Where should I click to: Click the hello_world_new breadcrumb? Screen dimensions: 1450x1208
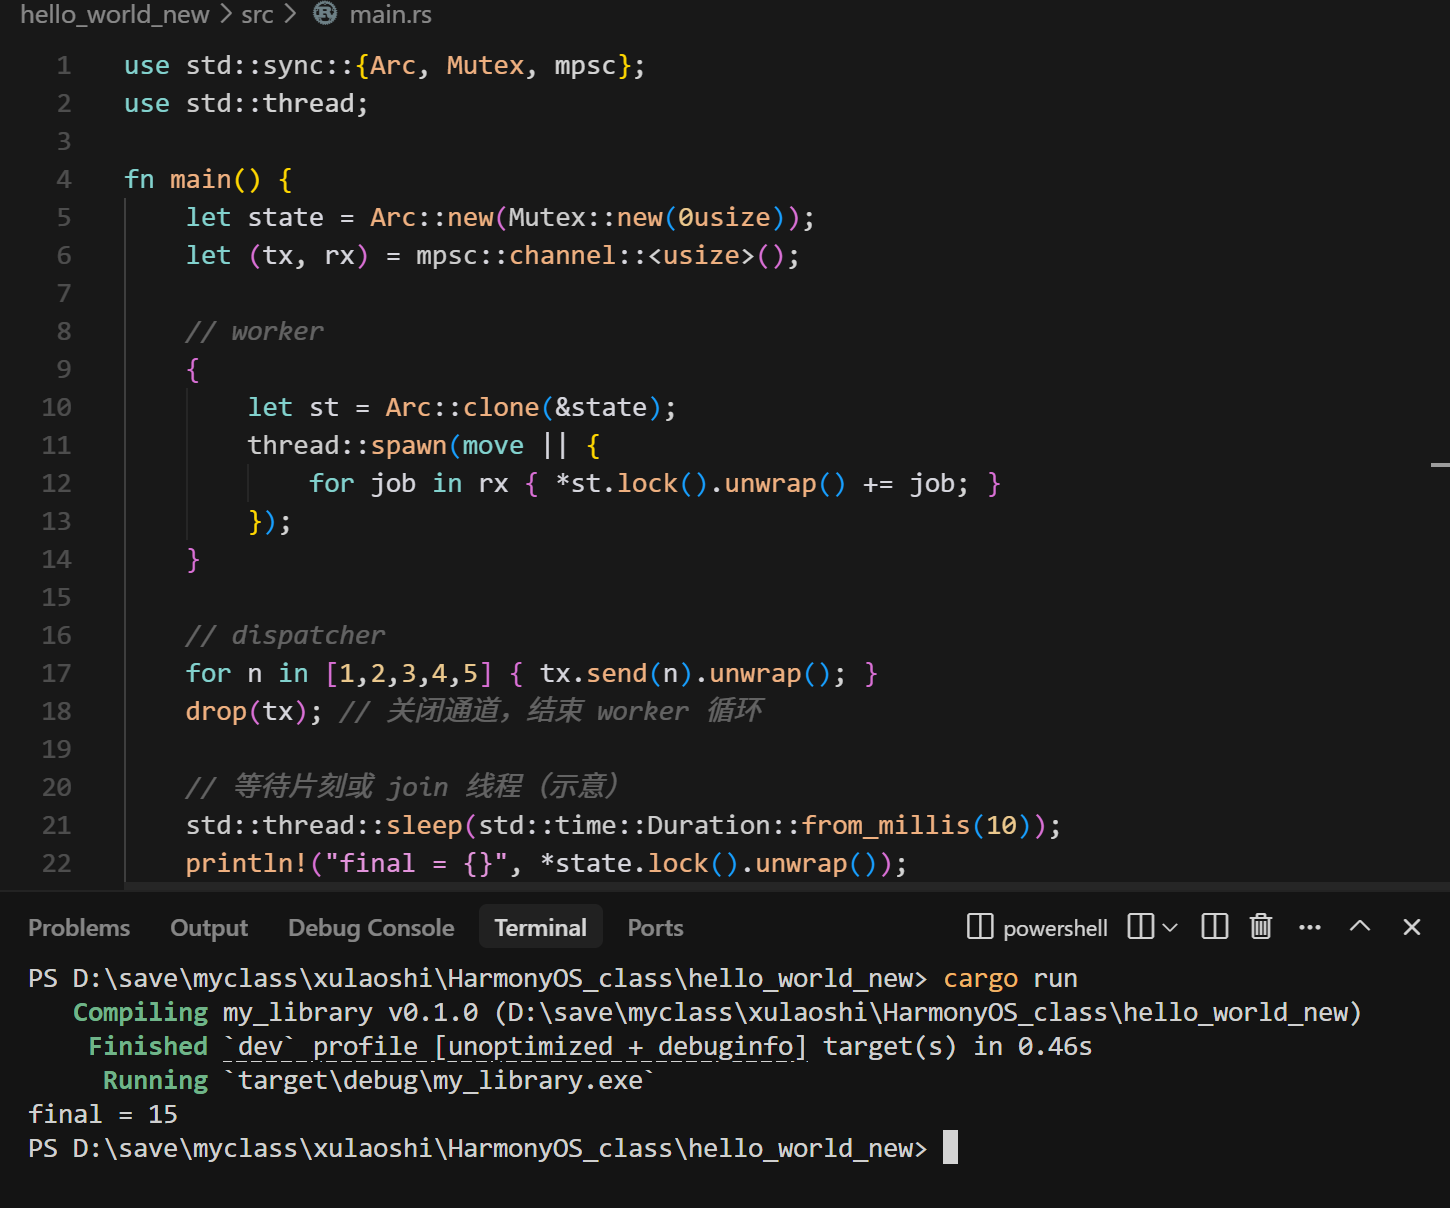coord(115,15)
